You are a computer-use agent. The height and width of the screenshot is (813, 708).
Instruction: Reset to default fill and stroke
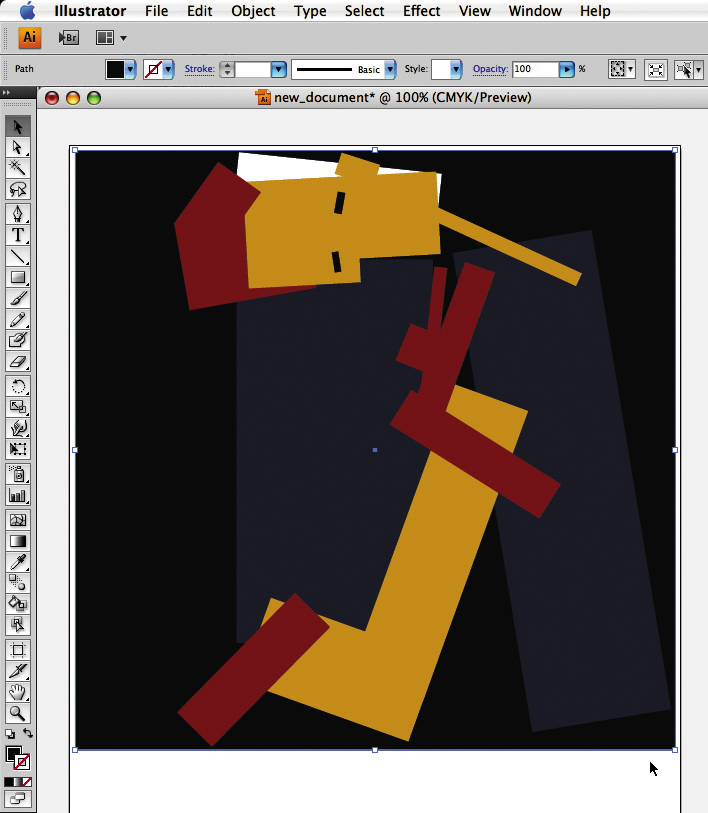point(9,734)
